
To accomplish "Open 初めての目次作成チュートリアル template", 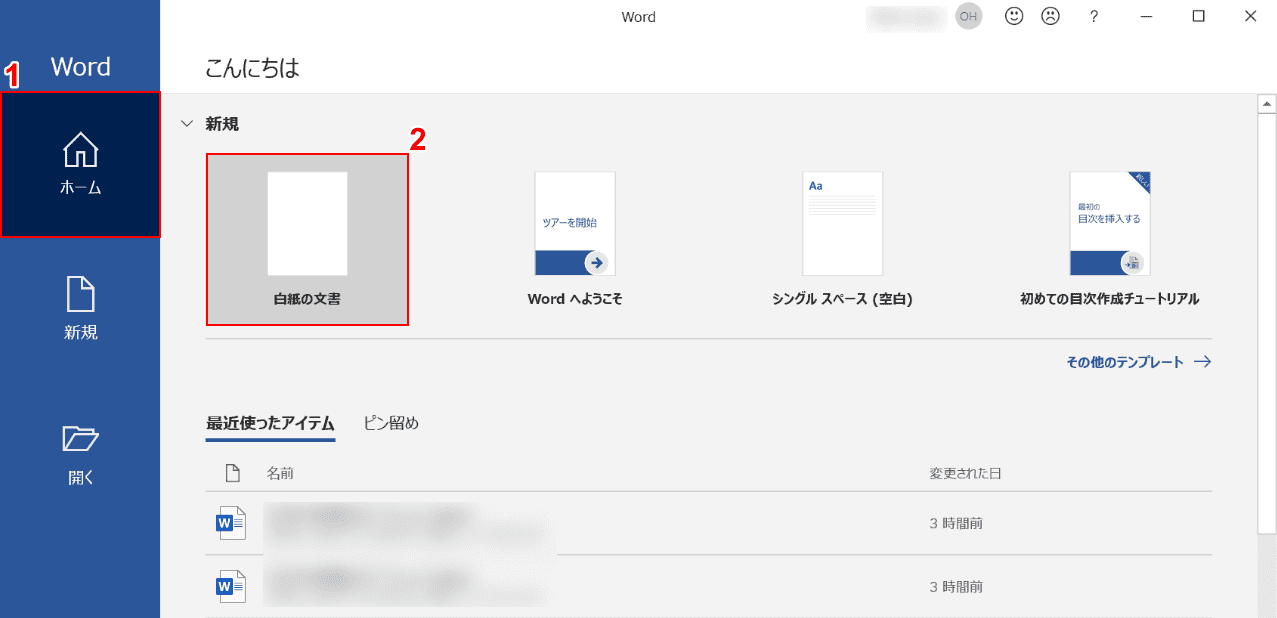I will (1109, 239).
